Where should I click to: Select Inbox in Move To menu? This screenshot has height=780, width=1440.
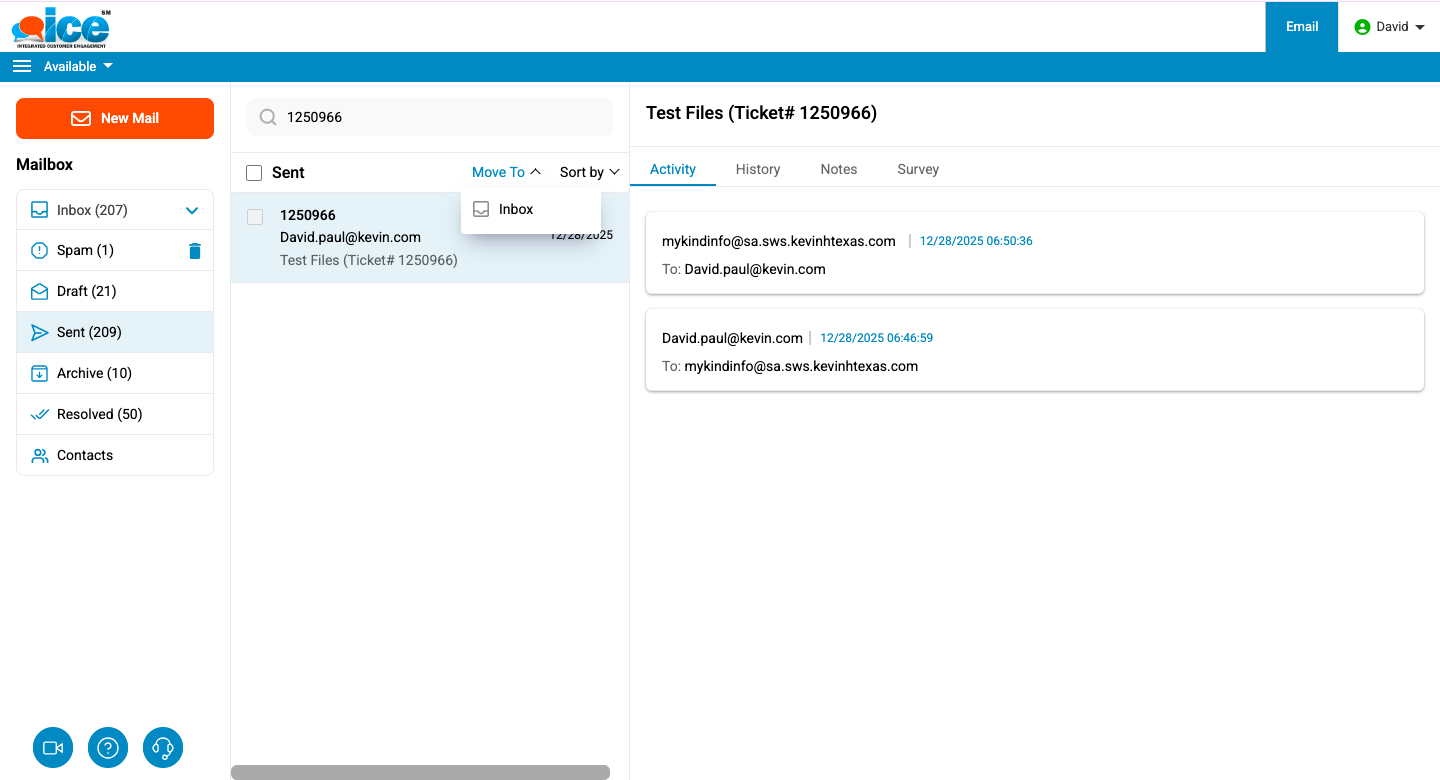point(516,209)
